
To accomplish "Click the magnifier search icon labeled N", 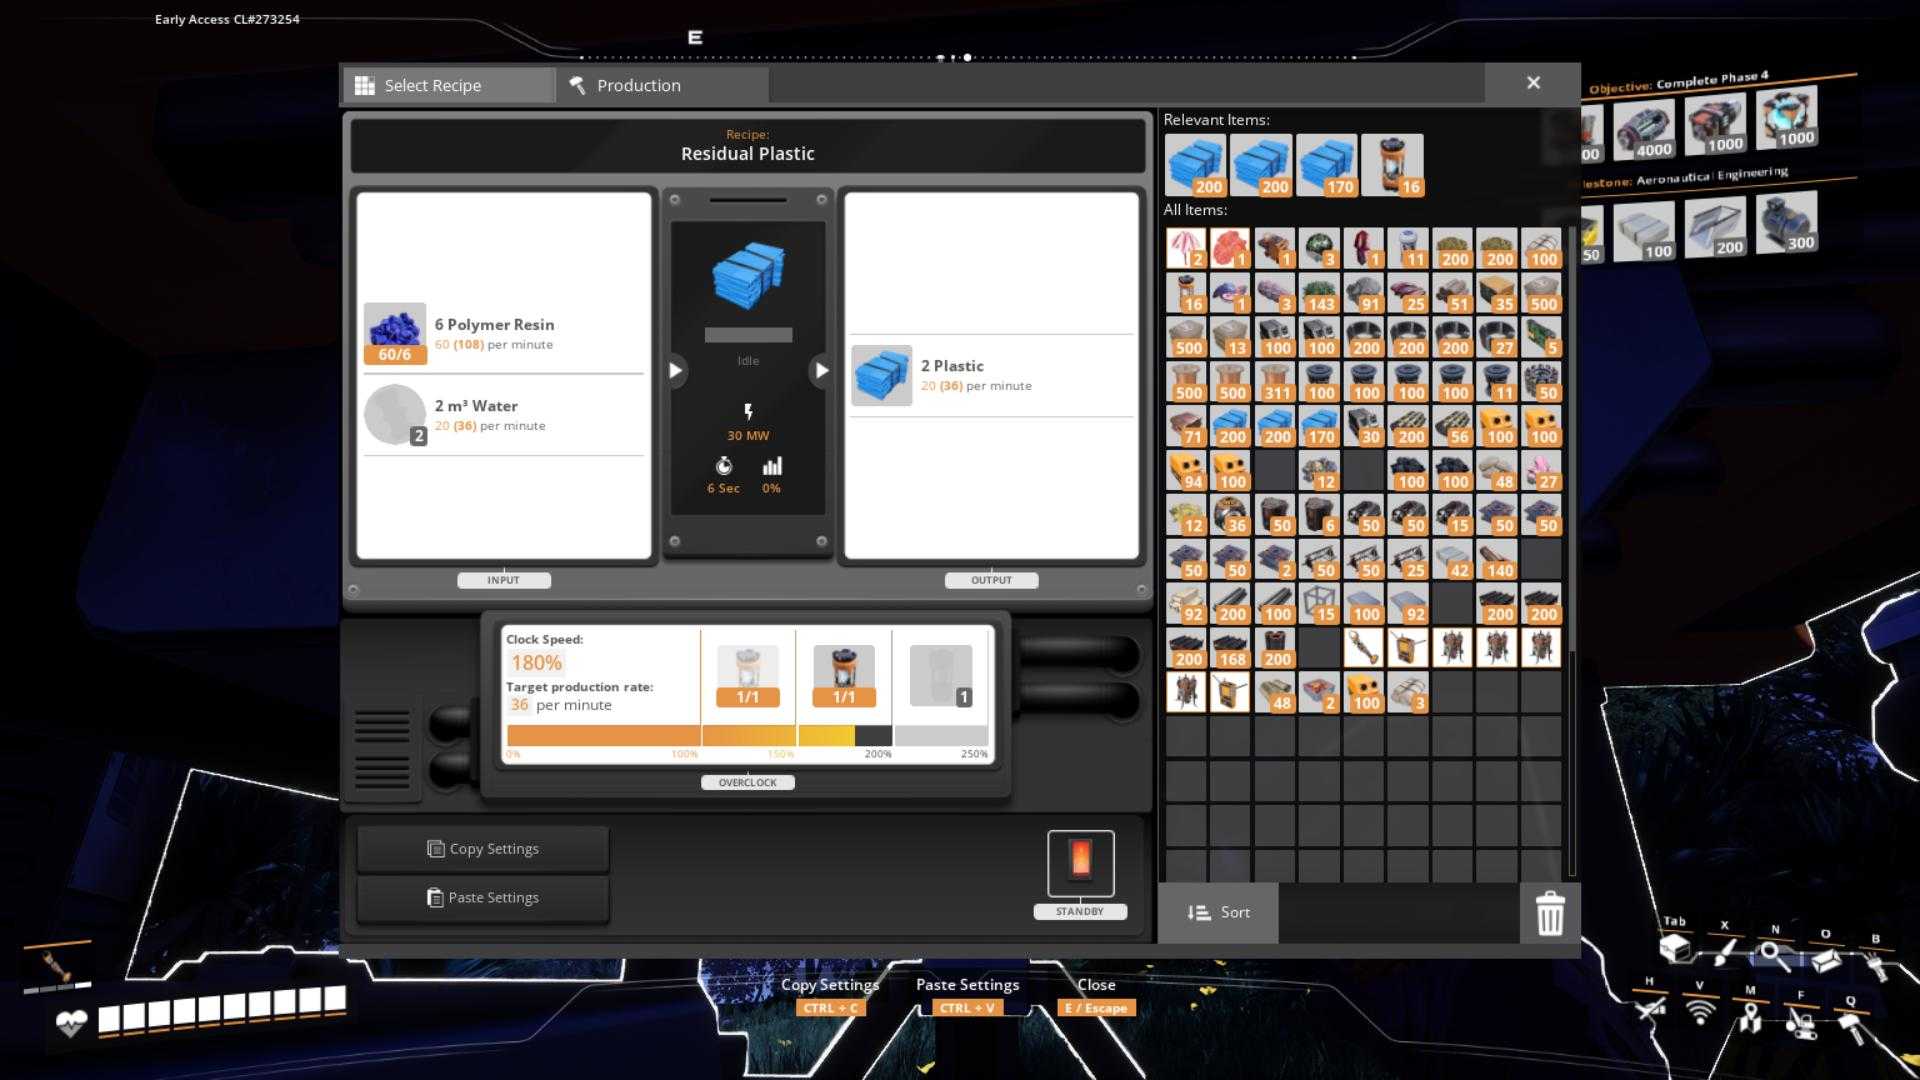I will coord(1774,955).
